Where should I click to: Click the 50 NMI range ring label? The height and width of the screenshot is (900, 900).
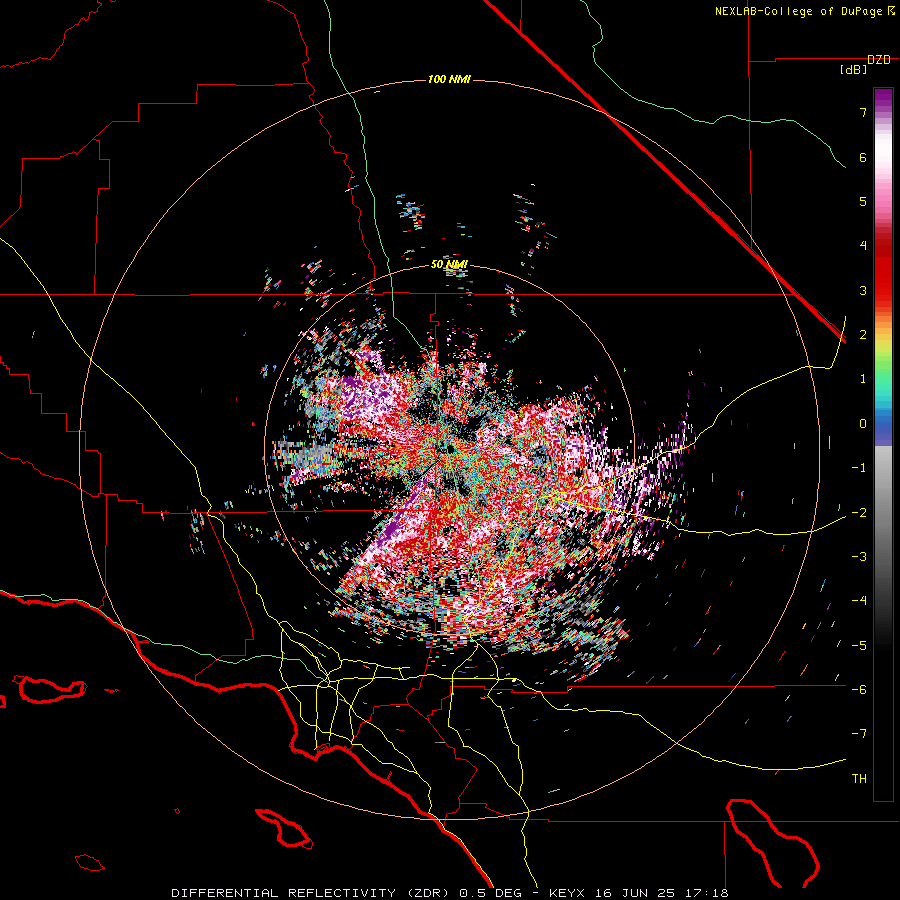(449, 264)
